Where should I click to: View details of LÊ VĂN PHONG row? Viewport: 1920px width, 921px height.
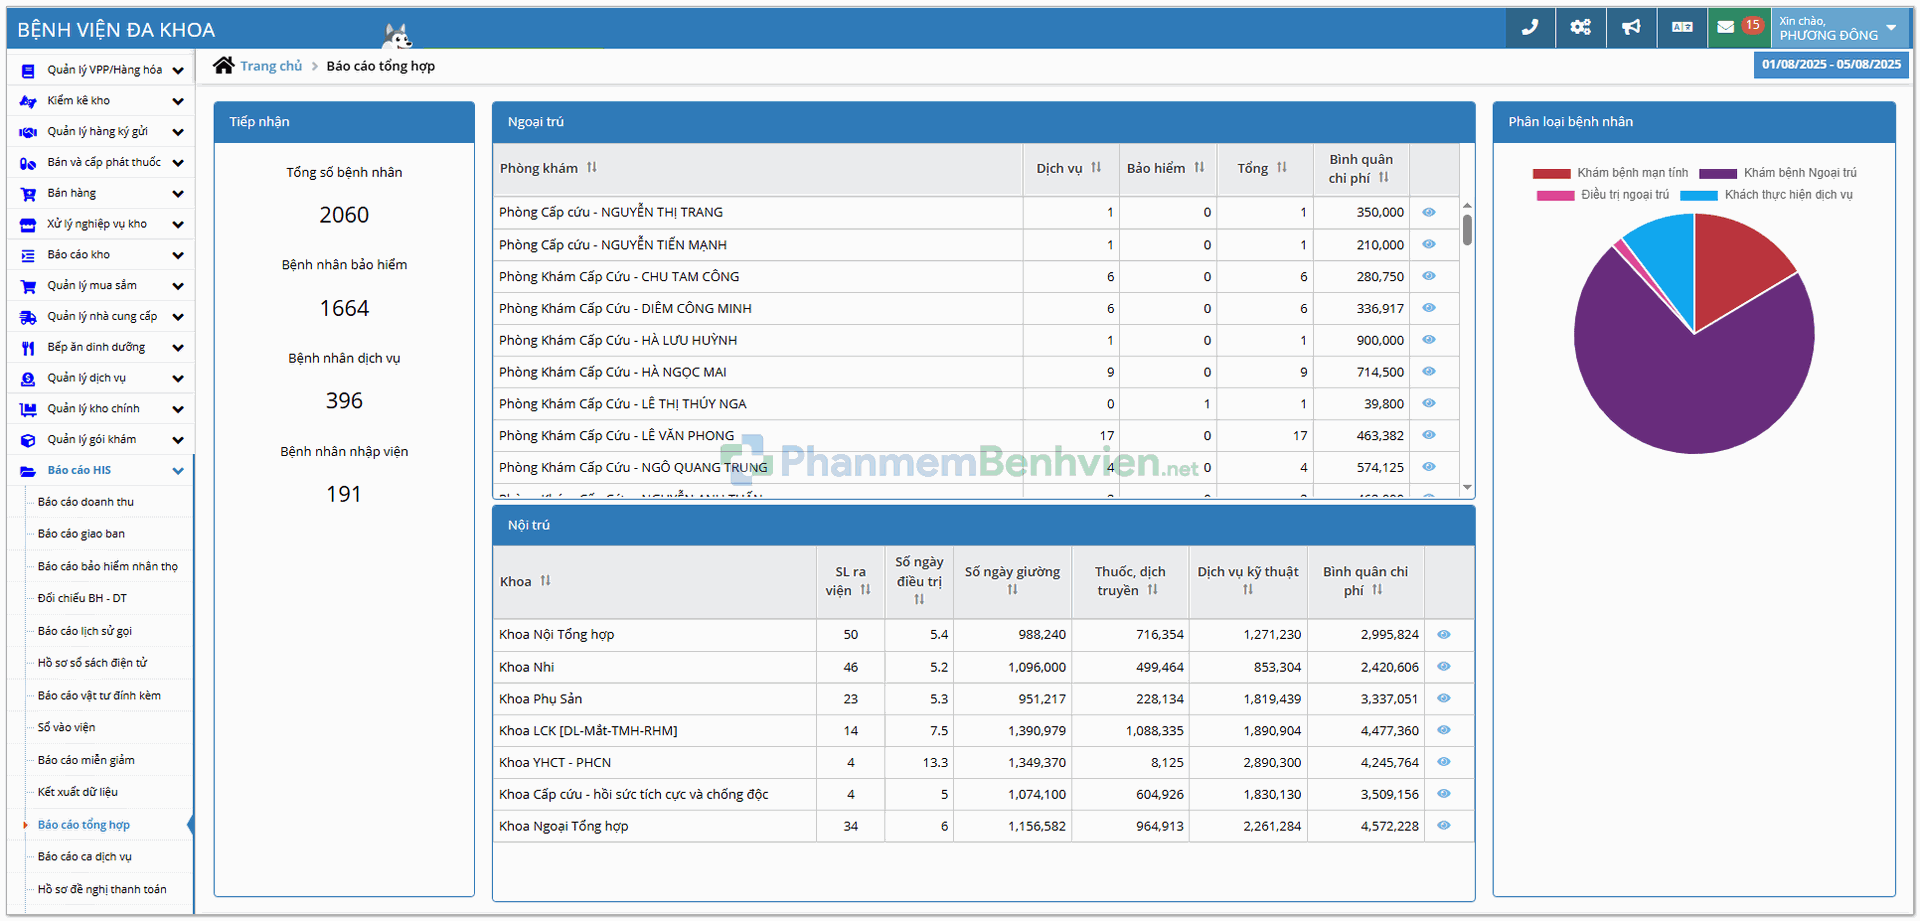(x=1429, y=435)
